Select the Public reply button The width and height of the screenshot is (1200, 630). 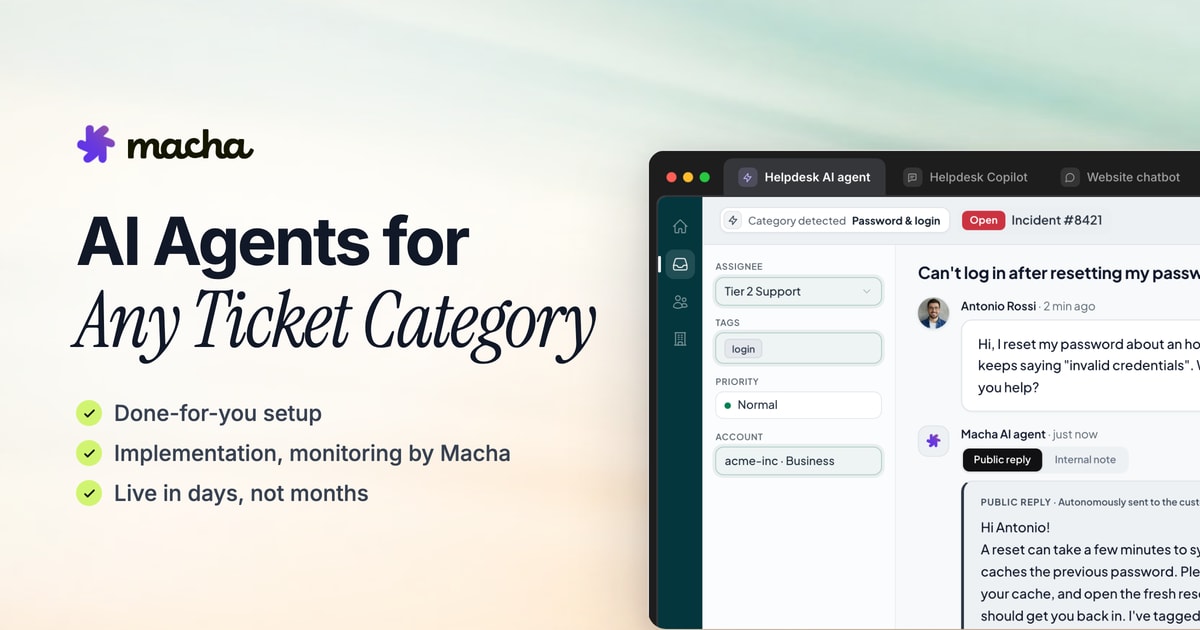[x=1002, y=460]
